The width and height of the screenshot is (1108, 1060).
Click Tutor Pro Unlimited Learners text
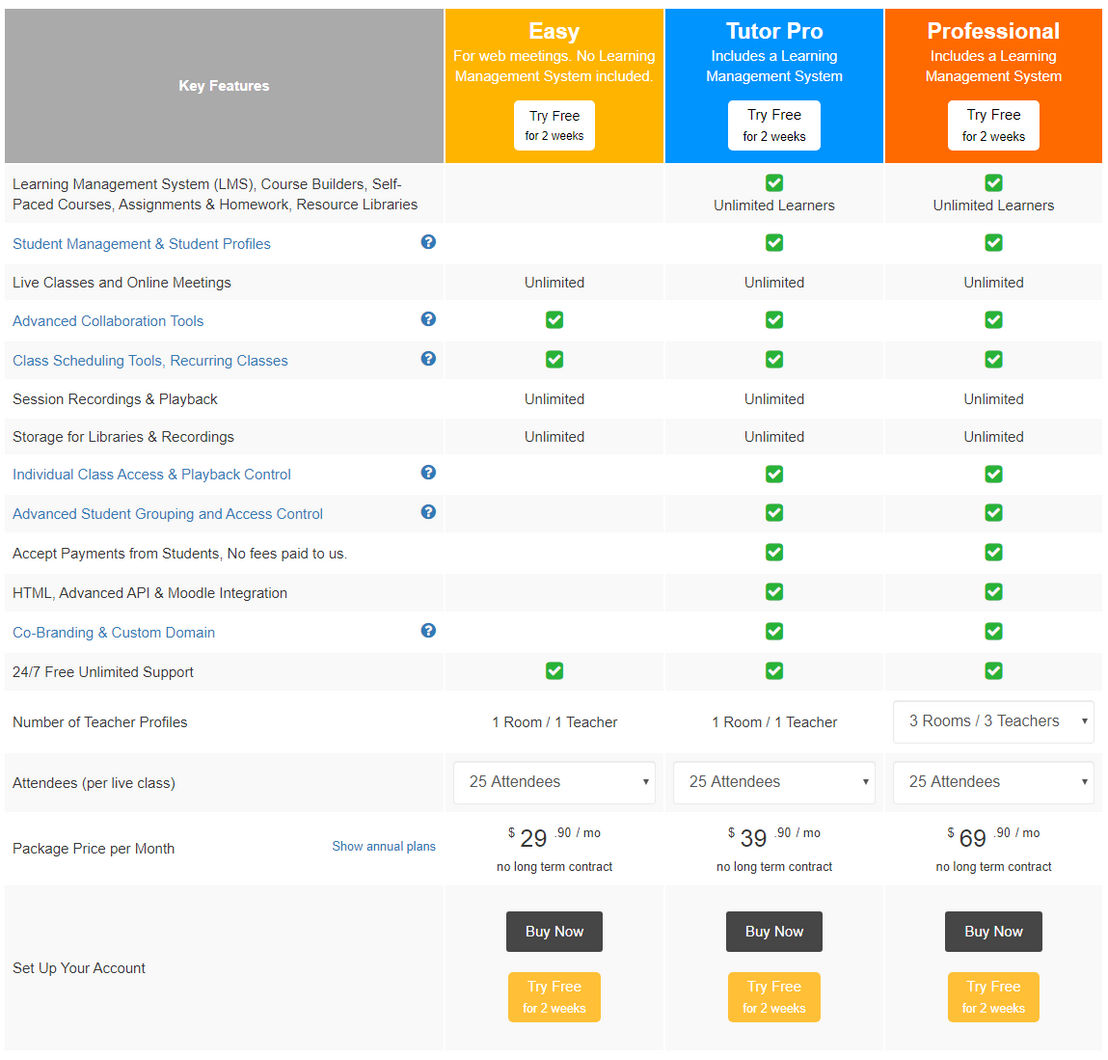(x=774, y=206)
